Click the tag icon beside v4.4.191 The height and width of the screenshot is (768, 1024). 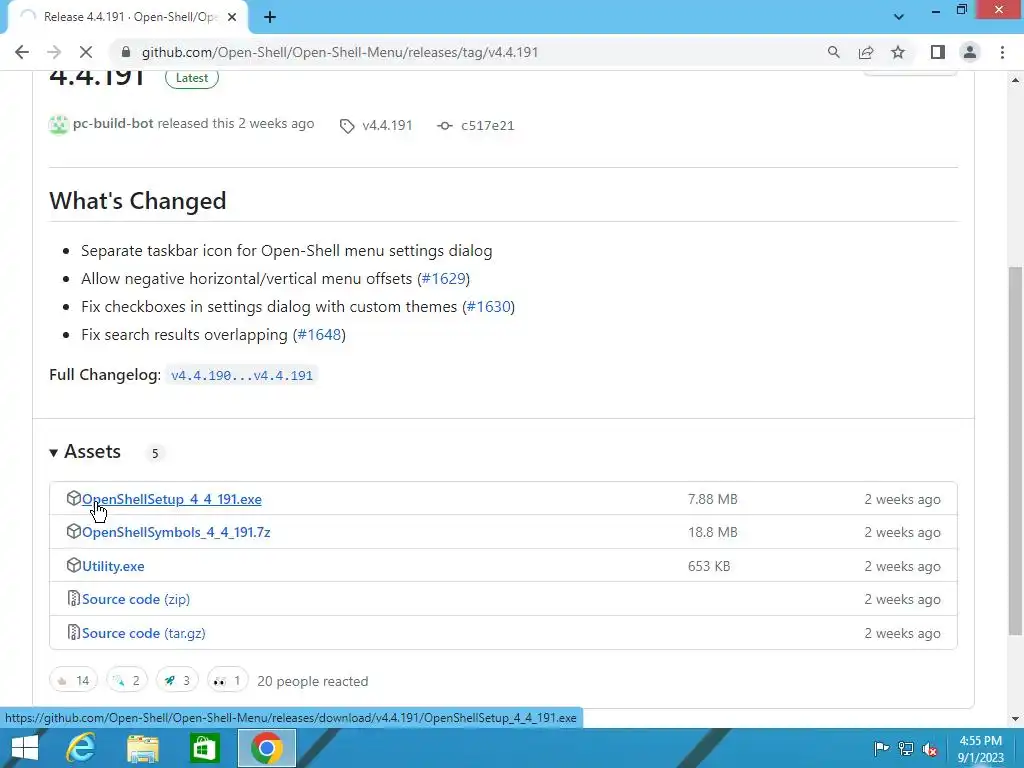[347, 126]
